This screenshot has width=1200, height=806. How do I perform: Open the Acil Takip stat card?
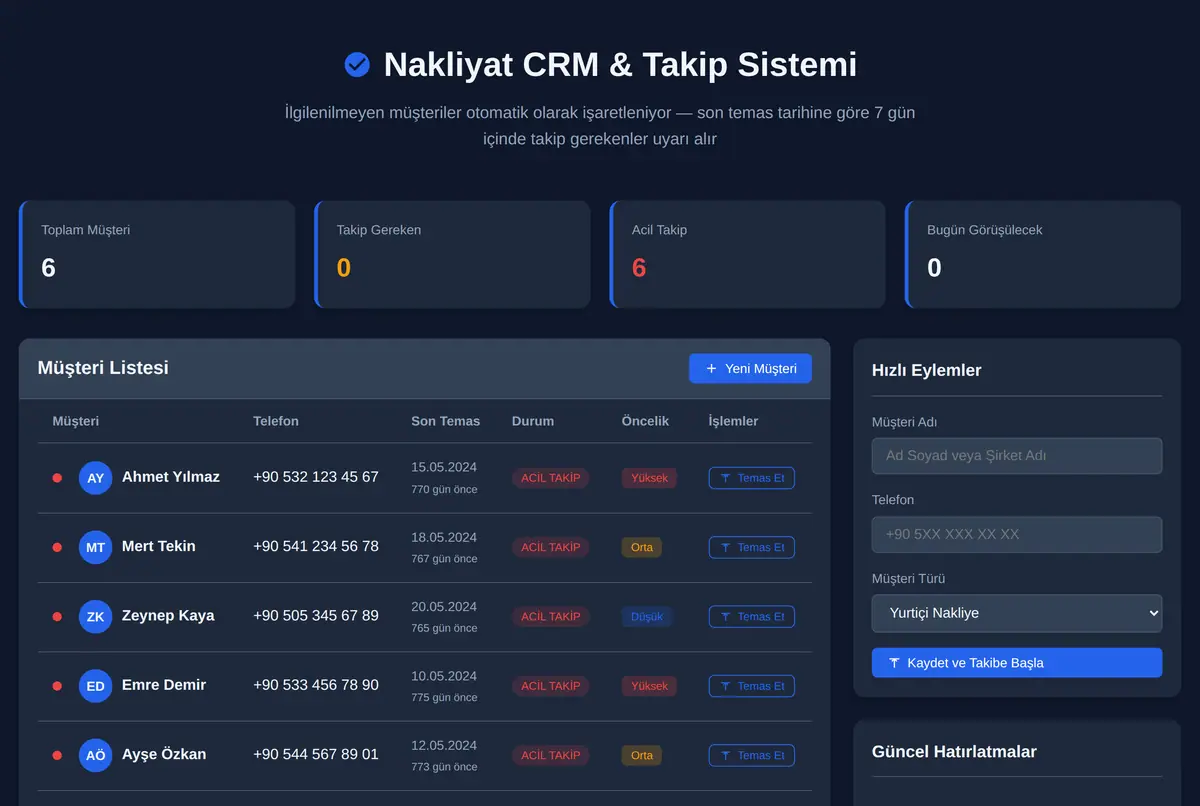click(x=747, y=254)
